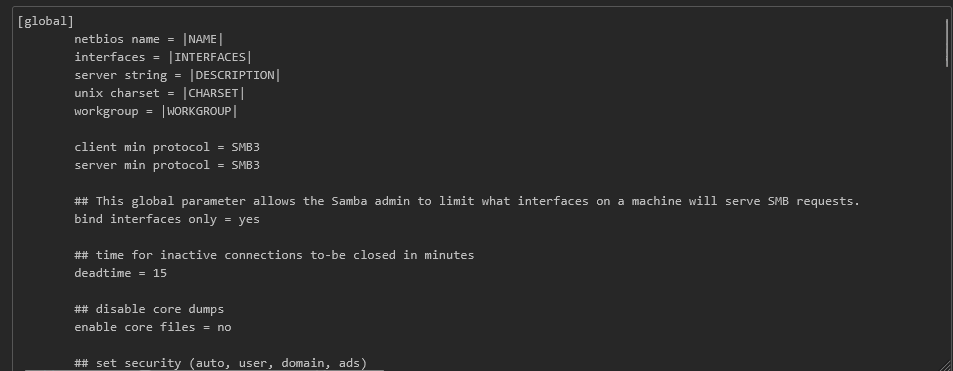Click the comment about inactive connections timeout
The width and height of the screenshot is (953, 371).
coord(274,255)
